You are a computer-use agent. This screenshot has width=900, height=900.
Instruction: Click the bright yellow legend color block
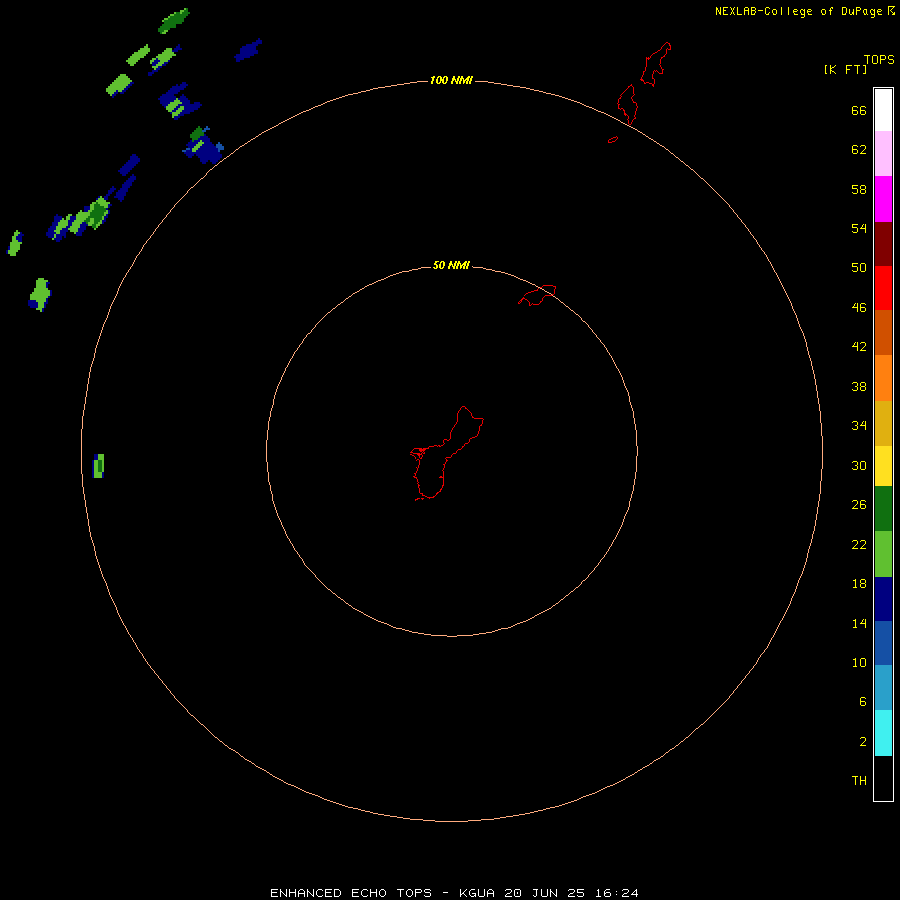883,466
